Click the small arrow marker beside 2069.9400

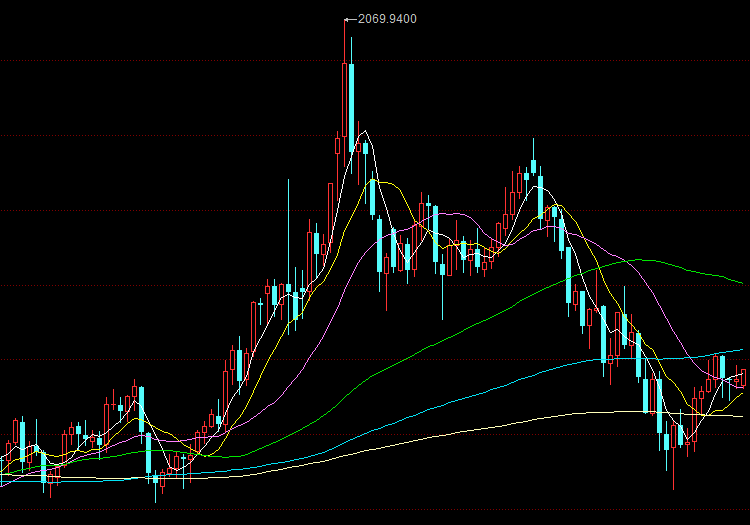pos(351,20)
